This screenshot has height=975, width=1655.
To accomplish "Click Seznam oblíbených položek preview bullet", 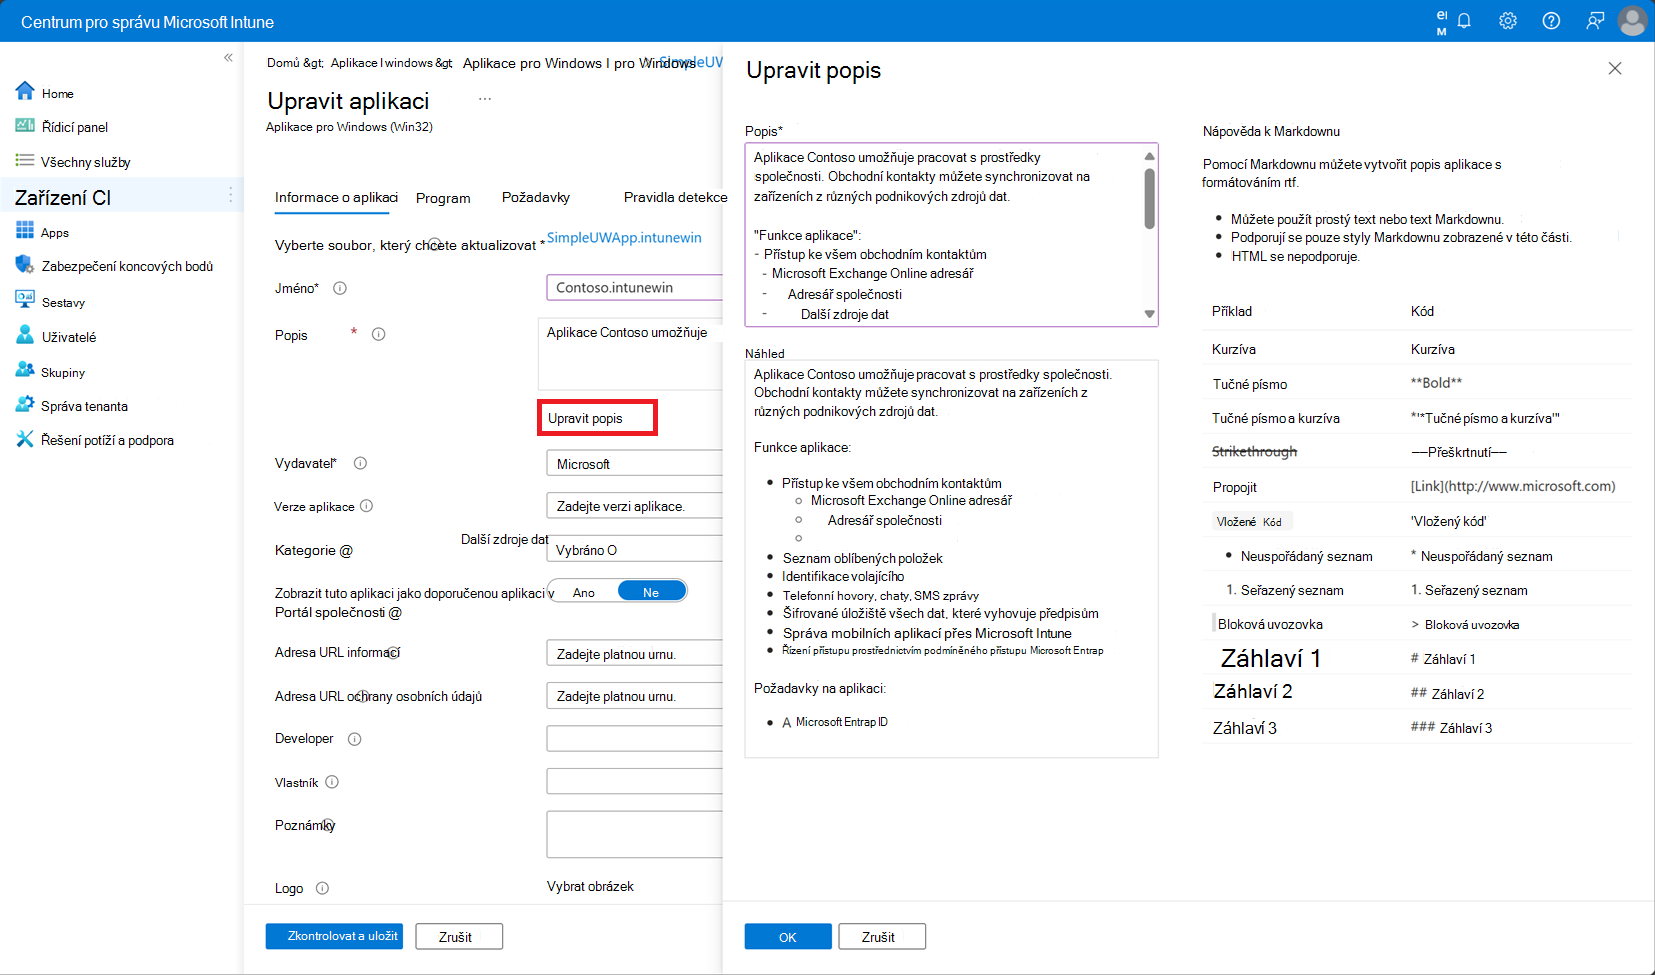I will click(x=862, y=558).
